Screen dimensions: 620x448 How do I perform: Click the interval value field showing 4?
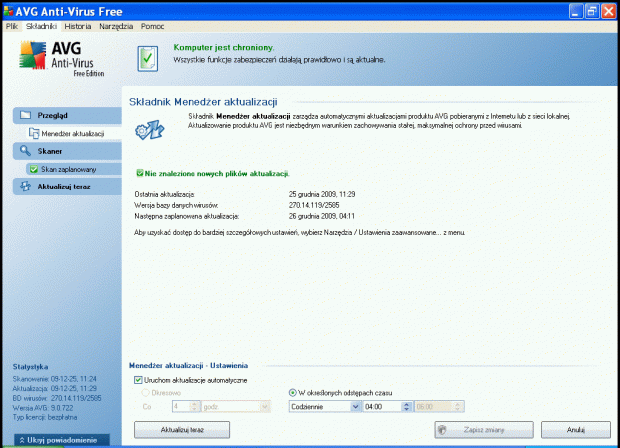tap(181, 406)
